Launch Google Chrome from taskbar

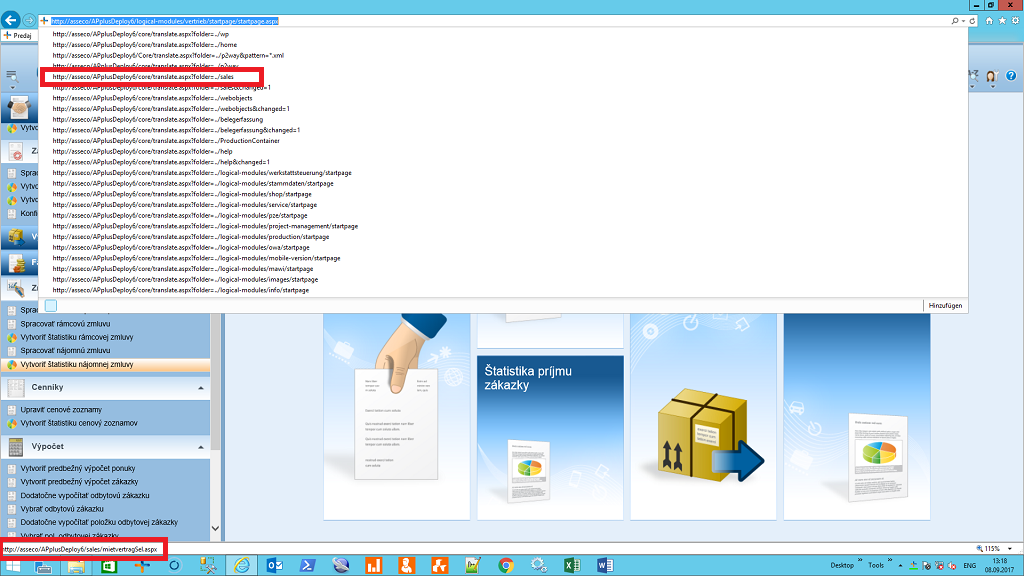point(505,566)
